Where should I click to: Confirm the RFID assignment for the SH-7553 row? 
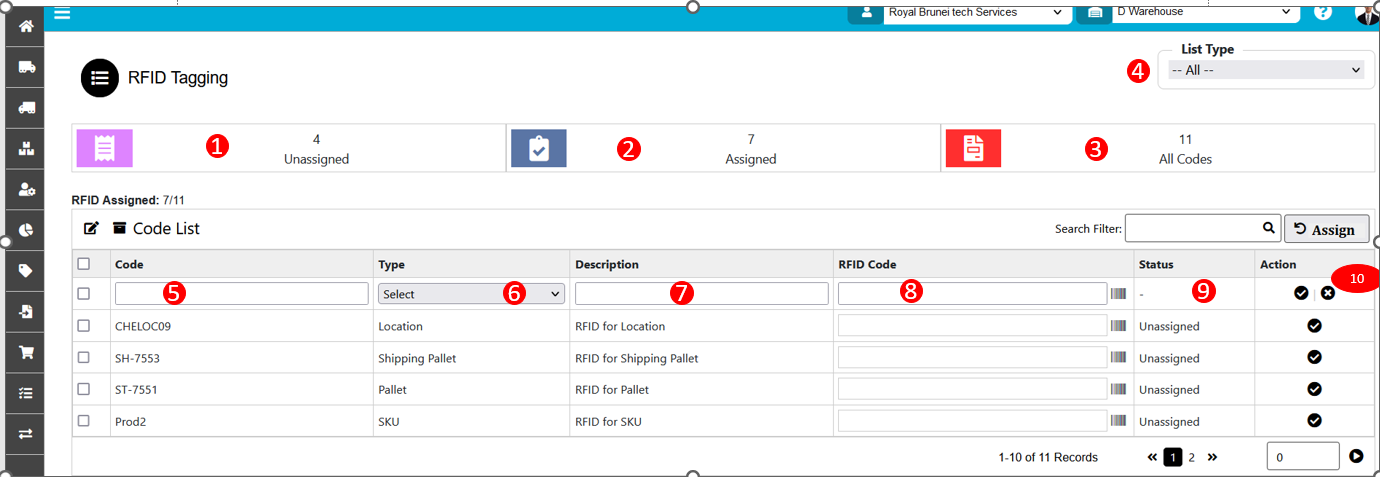coord(1314,358)
